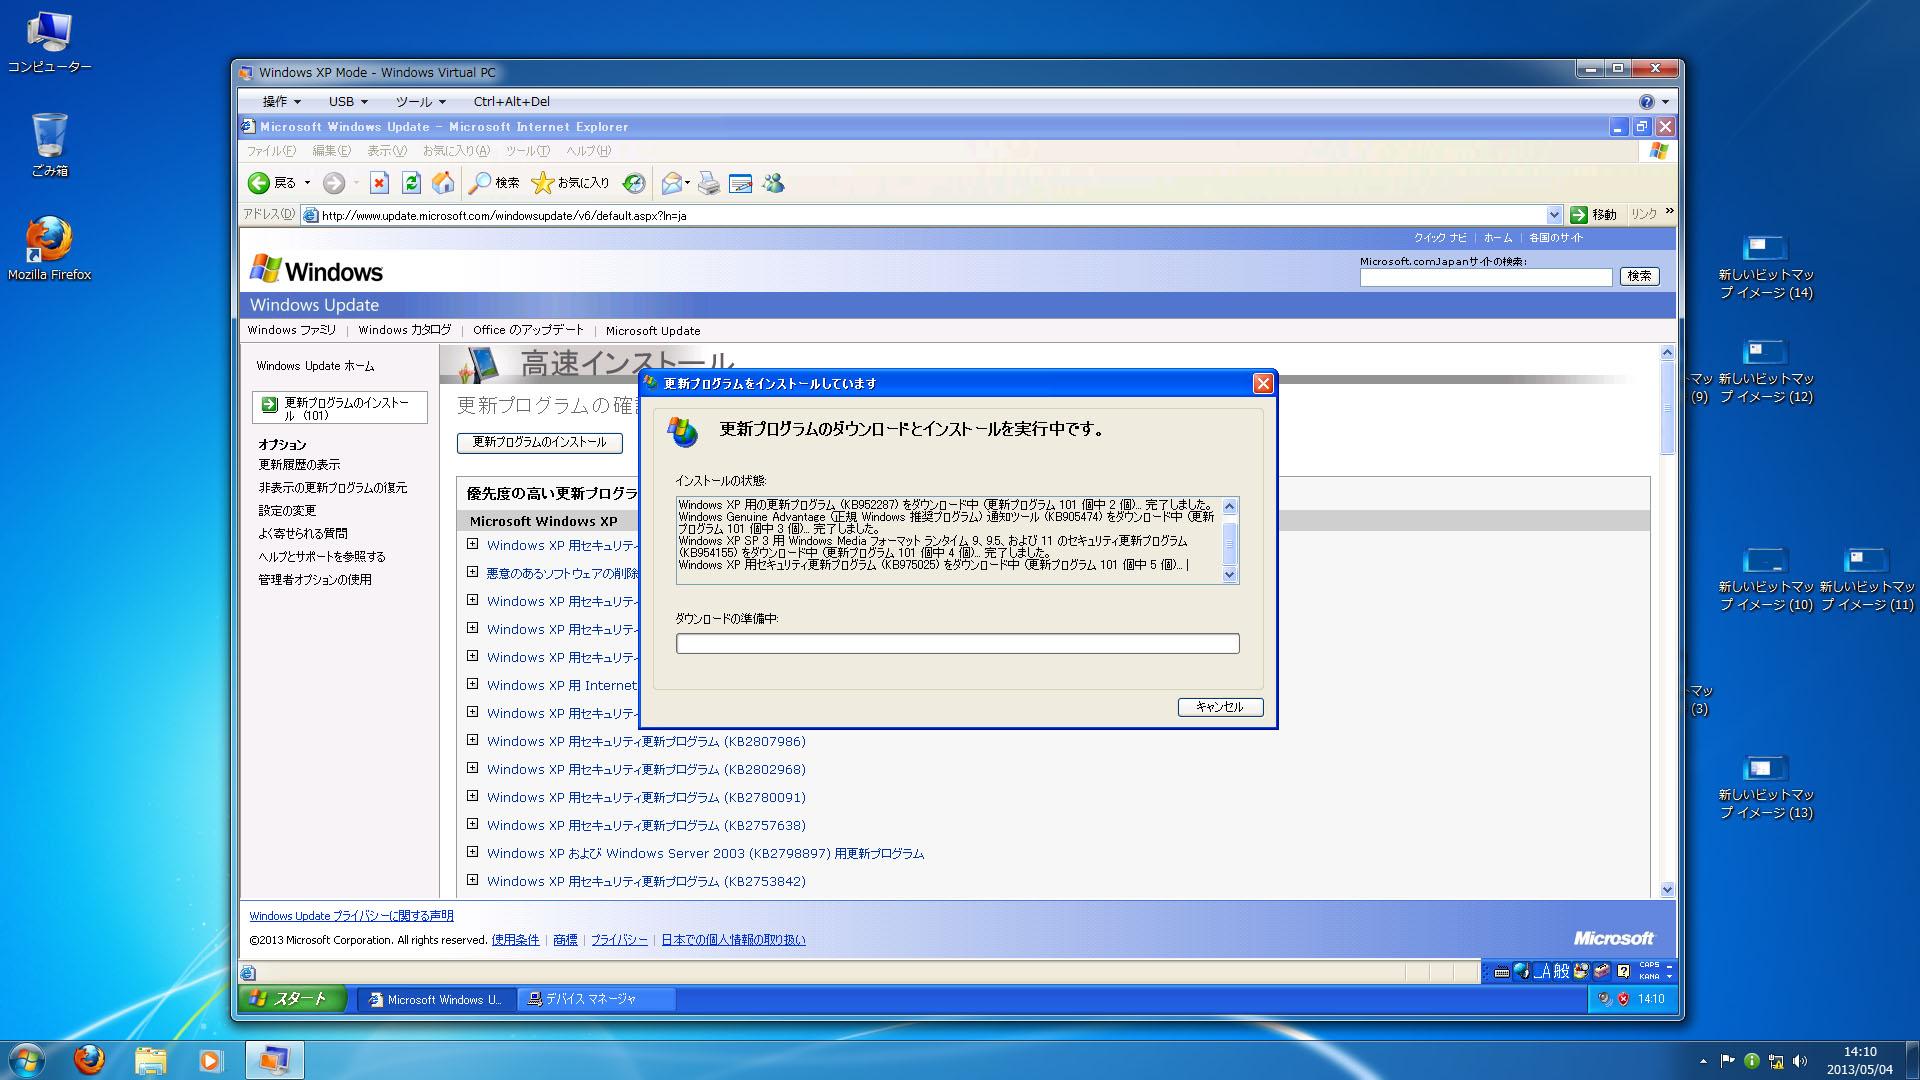Click the IE History icon
This screenshot has height=1080, width=1920.
pos(634,183)
